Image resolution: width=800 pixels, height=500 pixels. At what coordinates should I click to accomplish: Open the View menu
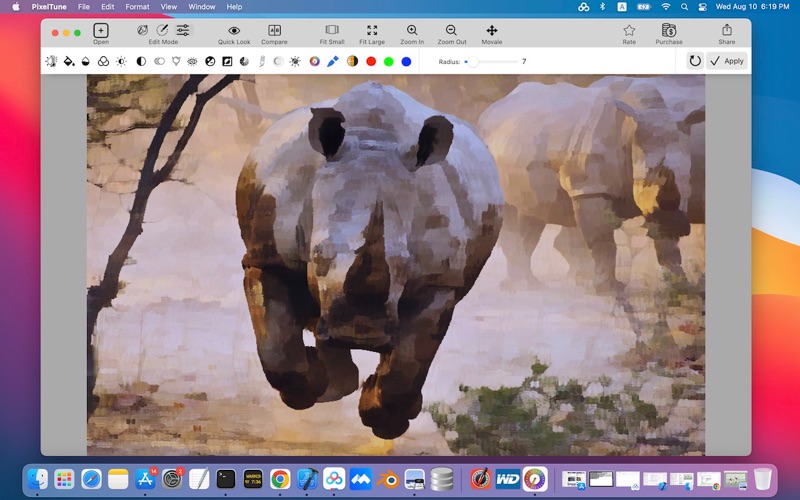169,7
